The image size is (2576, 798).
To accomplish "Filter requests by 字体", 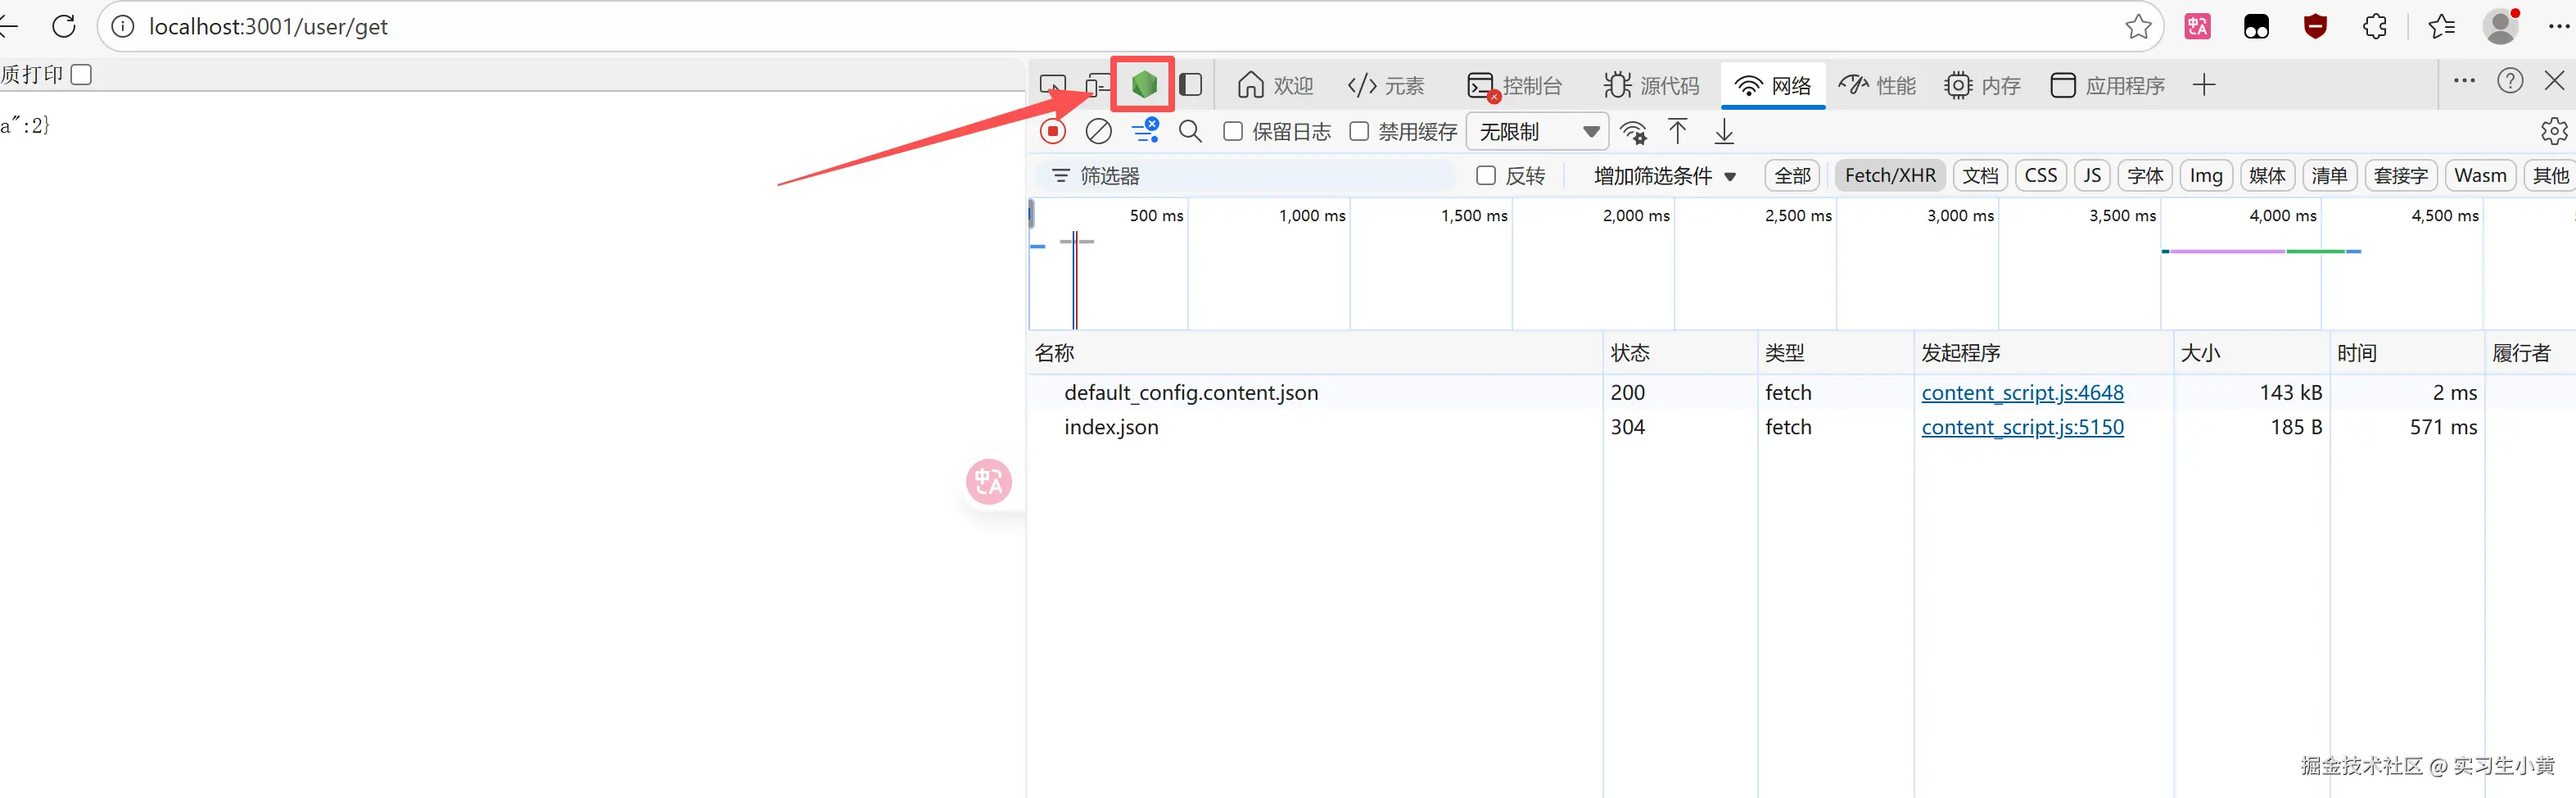I will point(2145,176).
